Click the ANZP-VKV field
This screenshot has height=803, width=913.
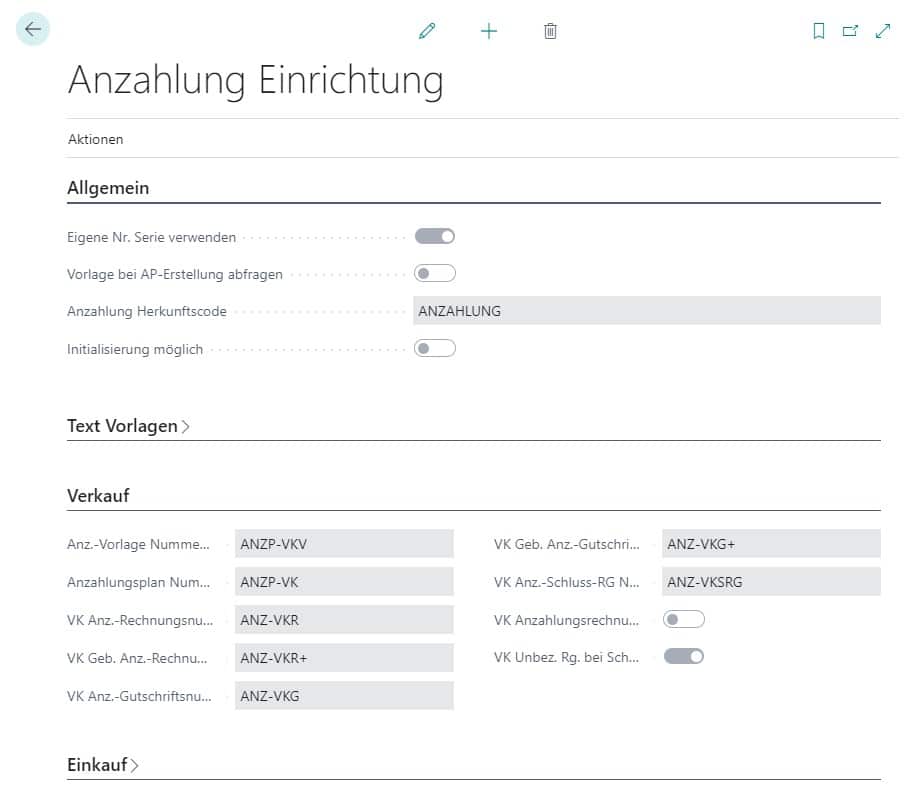pos(344,544)
